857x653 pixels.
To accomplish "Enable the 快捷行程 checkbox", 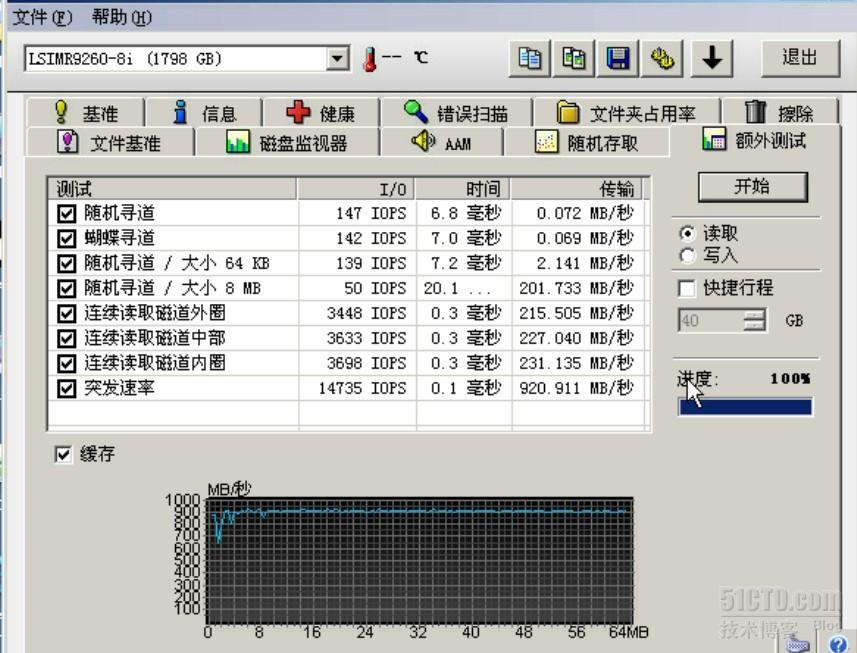I will coord(686,288).
